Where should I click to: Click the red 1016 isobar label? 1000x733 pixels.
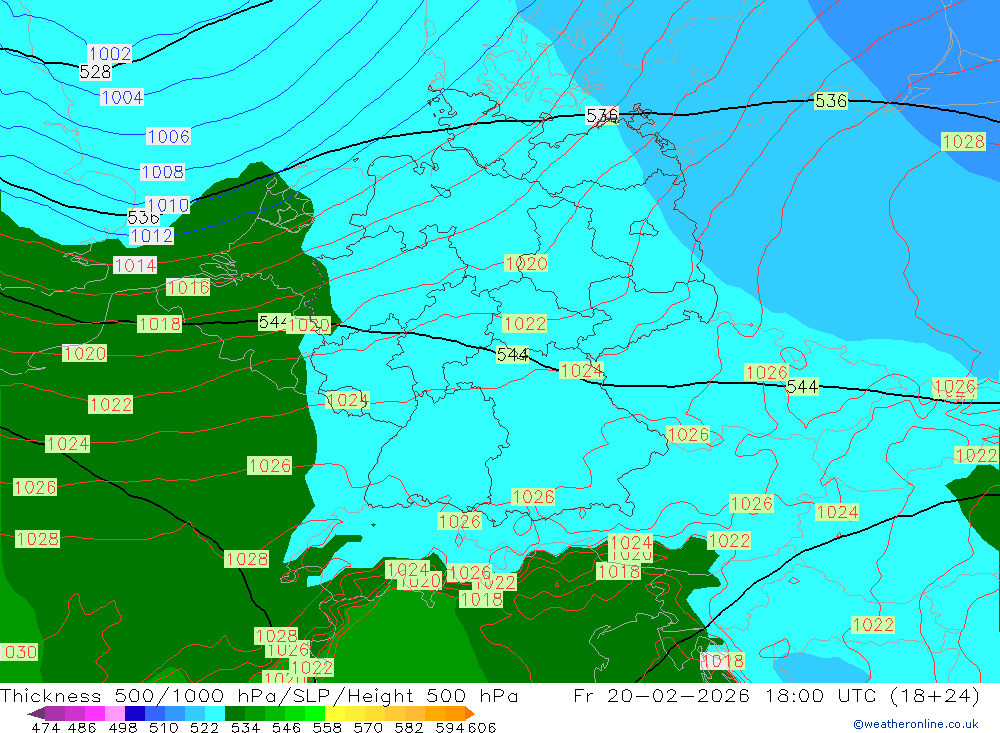coord(188,288)
